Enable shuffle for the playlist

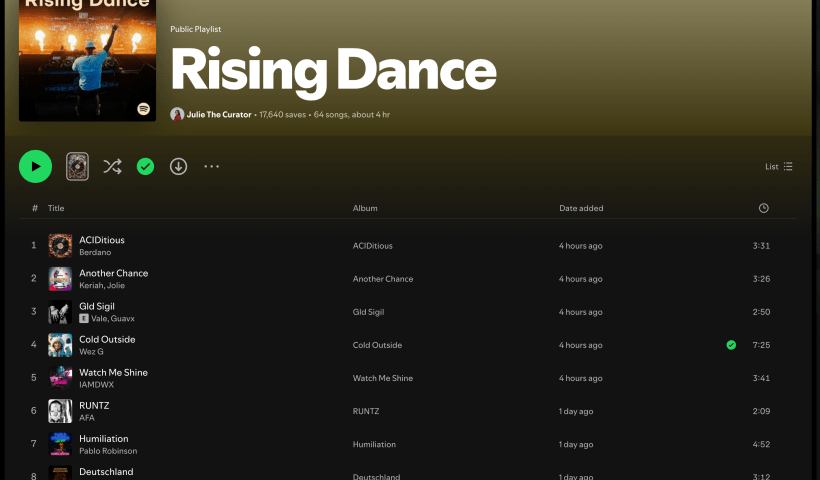tap(112, 167)
